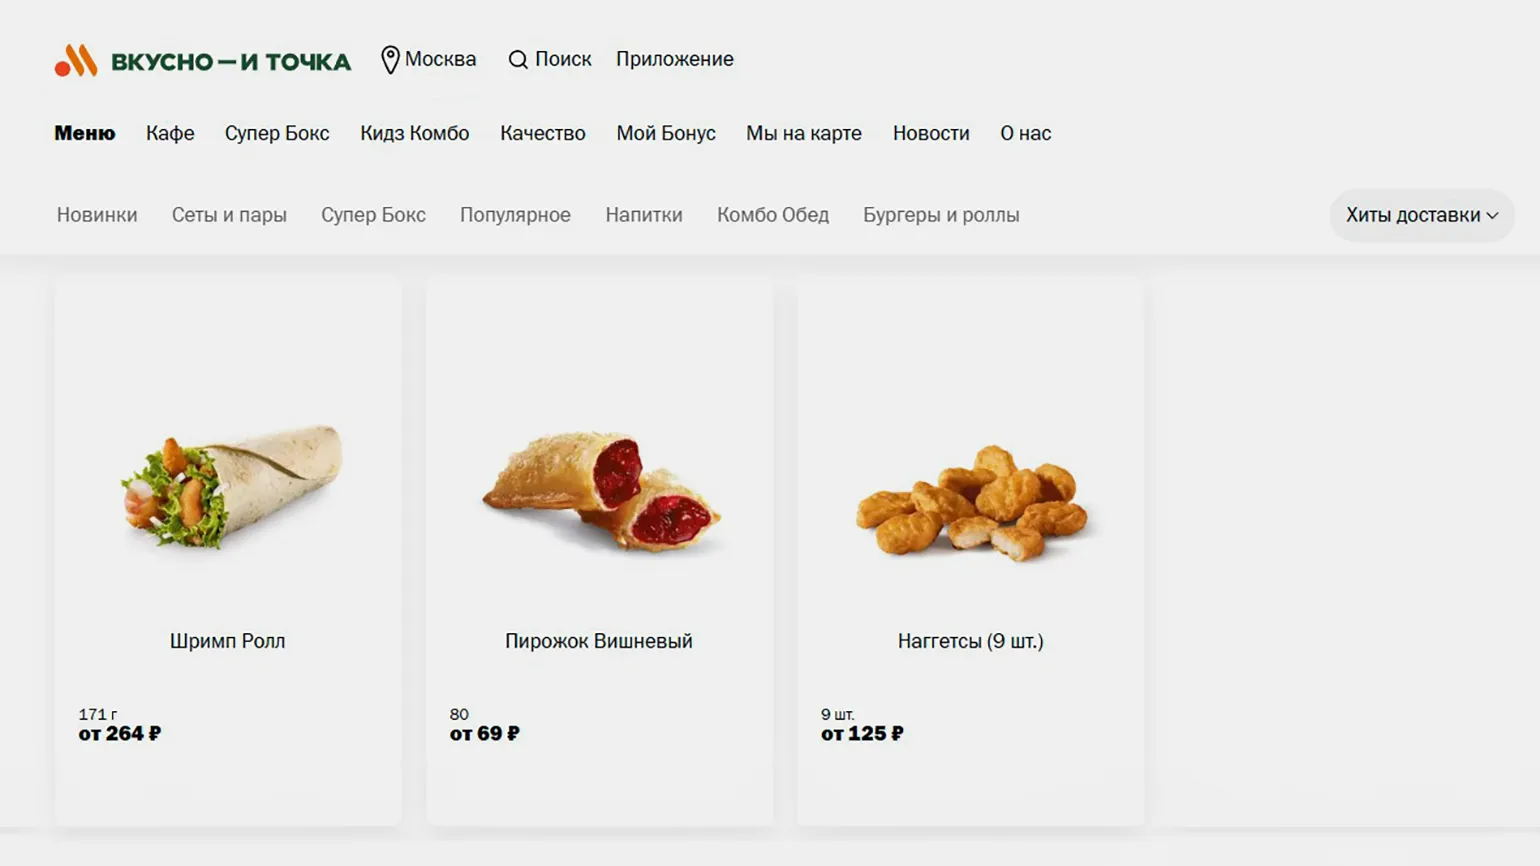Click the location pin icon next to Москва
The height and width of the screenshot is (866, 1540).
point(390,60)
